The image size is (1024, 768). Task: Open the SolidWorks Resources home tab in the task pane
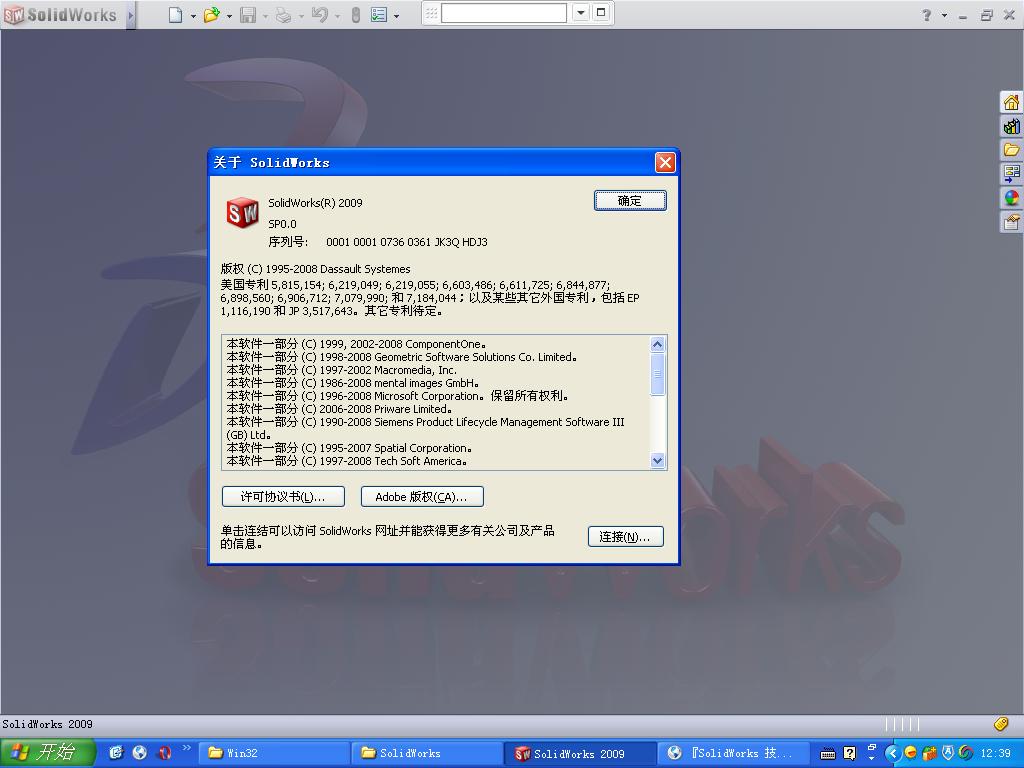tap(1011, 103)
